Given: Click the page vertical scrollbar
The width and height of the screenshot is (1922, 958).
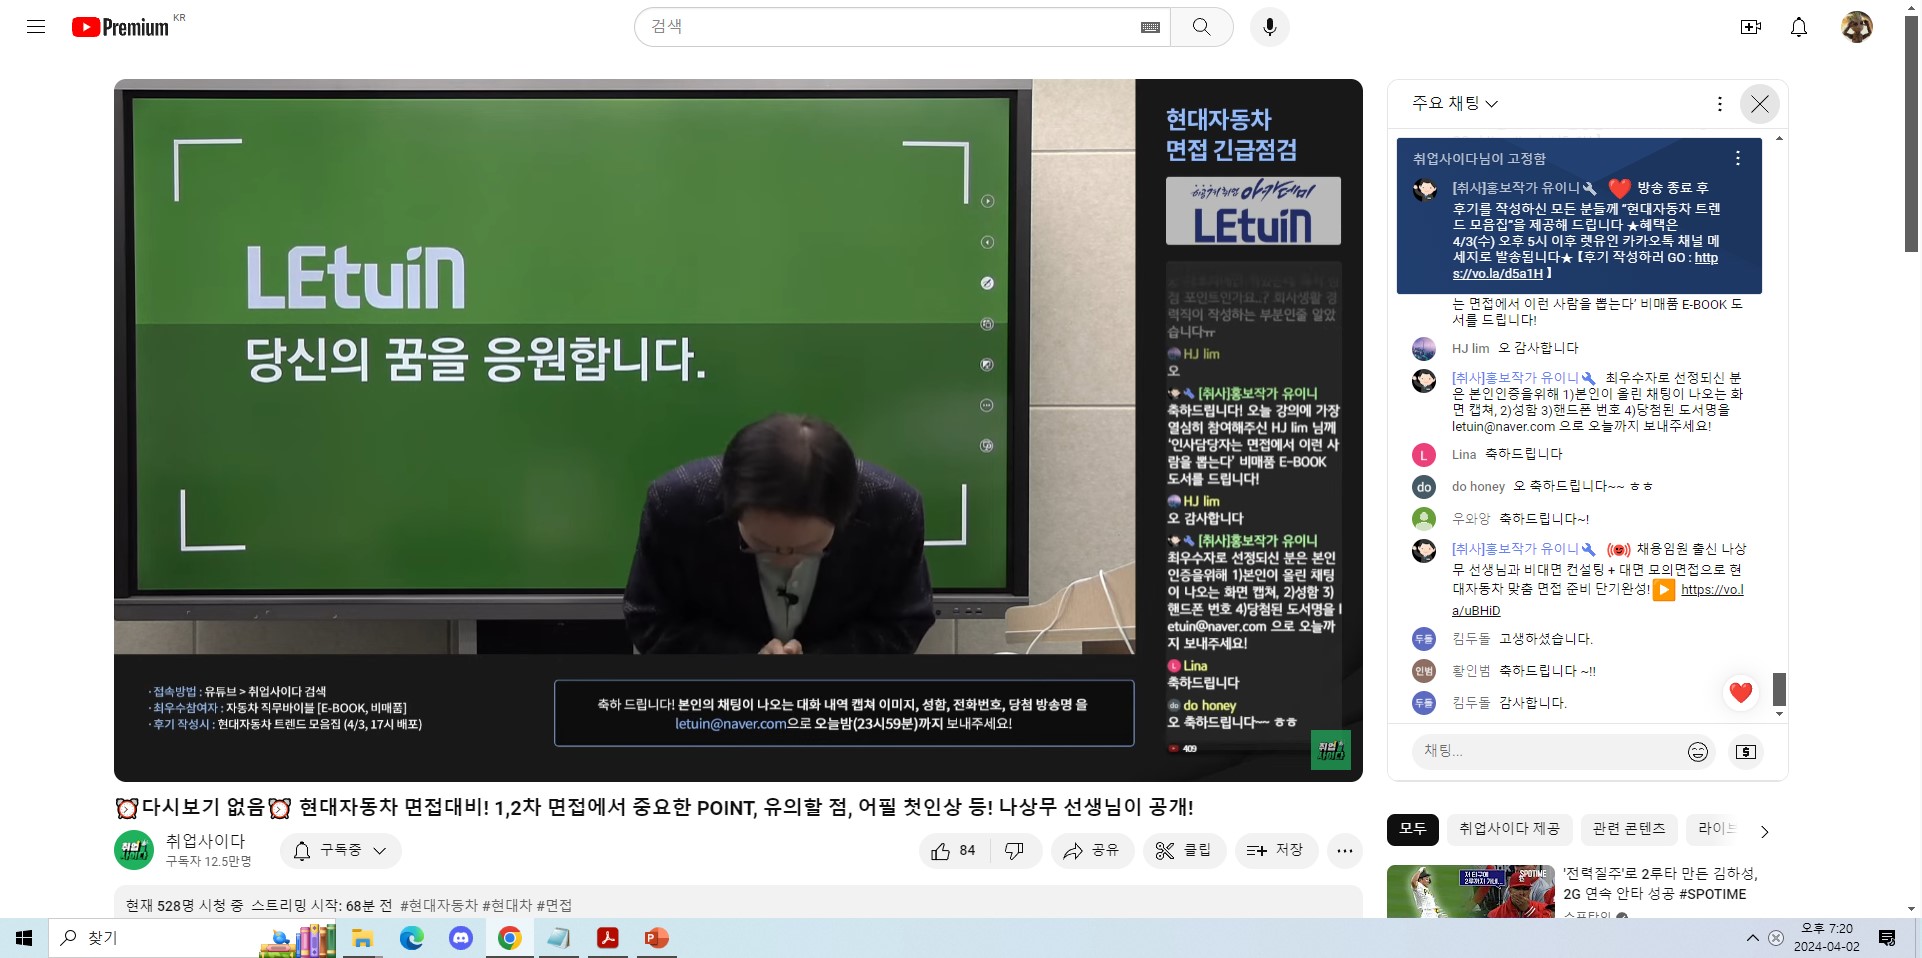Looking at the screenshot, I should (1912, 133).
